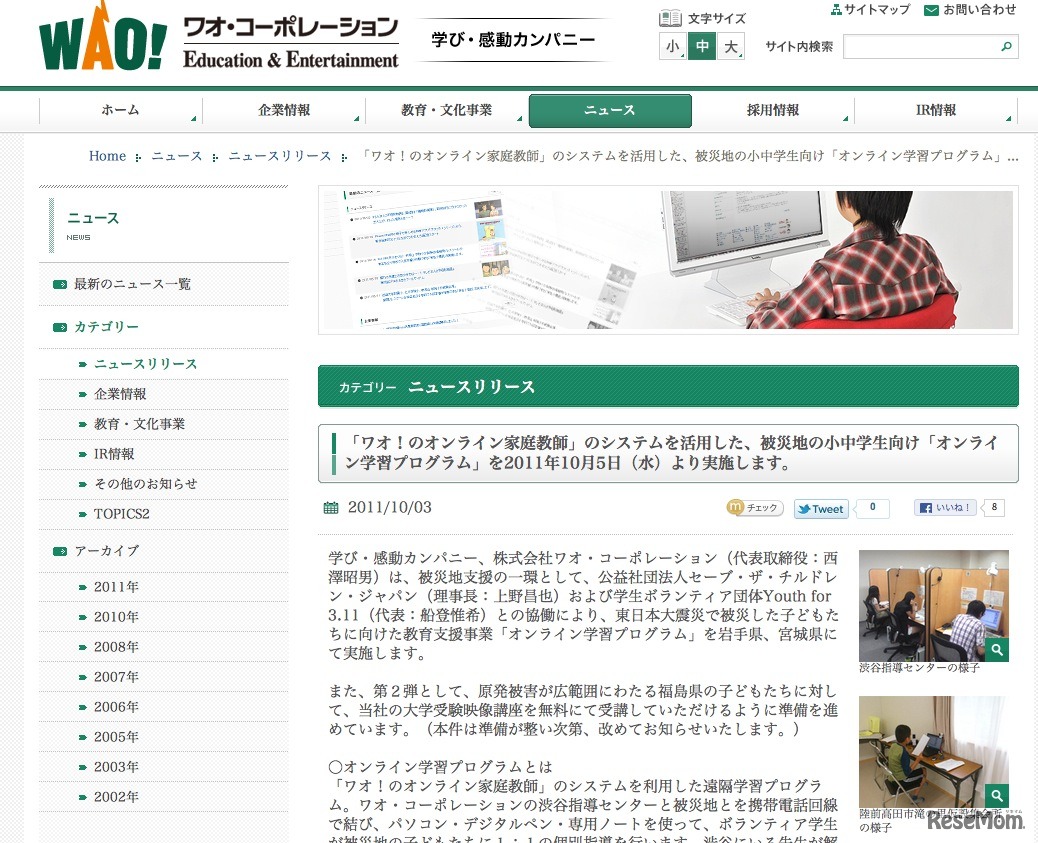The image size is (1038, 843).
Task: Click the 渋谷指導センターの様子 caption
Action: click(920, 668)
